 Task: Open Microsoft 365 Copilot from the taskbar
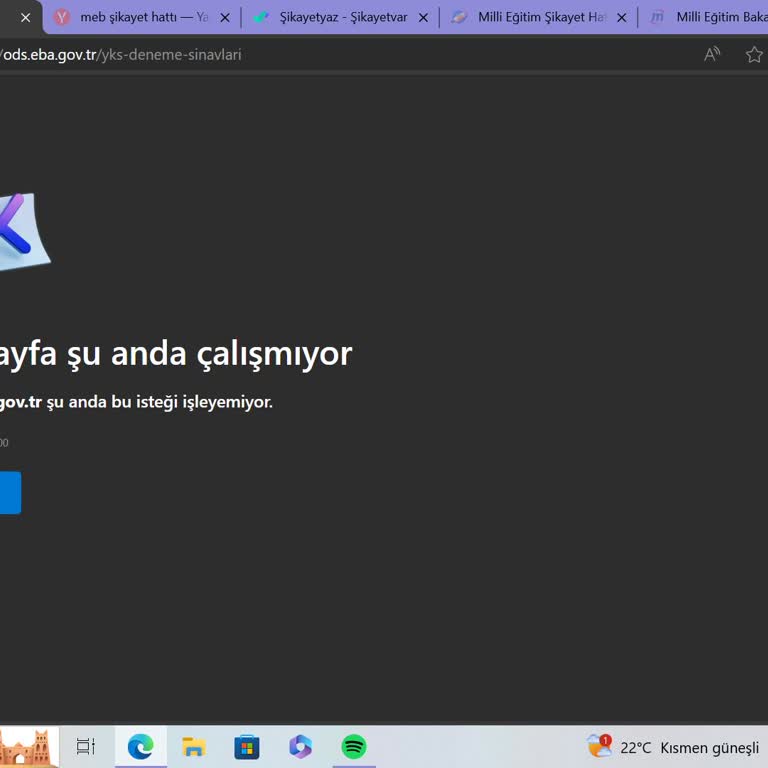click(x=300, y=746)
